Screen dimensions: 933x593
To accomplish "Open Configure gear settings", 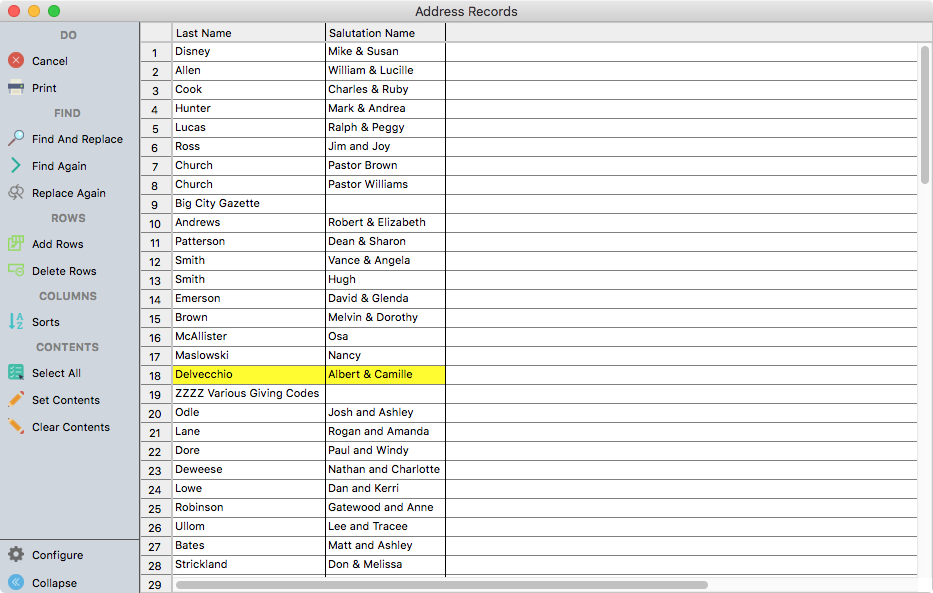I will click(x=16, y=555).
